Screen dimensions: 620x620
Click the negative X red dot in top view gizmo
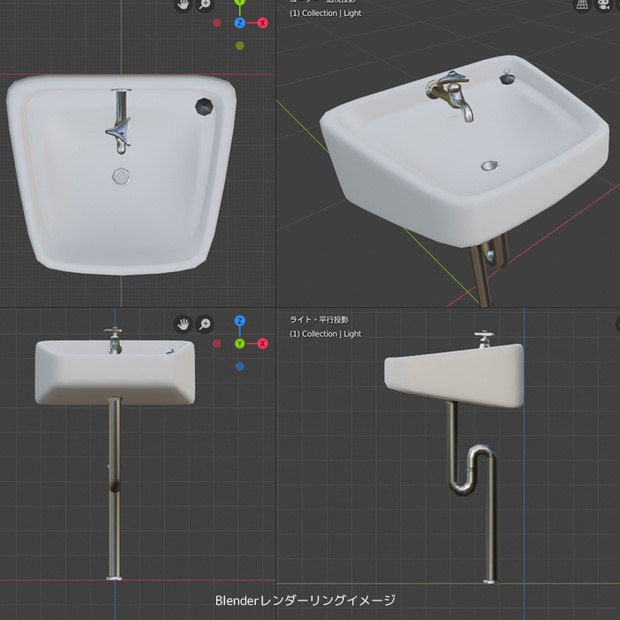(217, 23)
